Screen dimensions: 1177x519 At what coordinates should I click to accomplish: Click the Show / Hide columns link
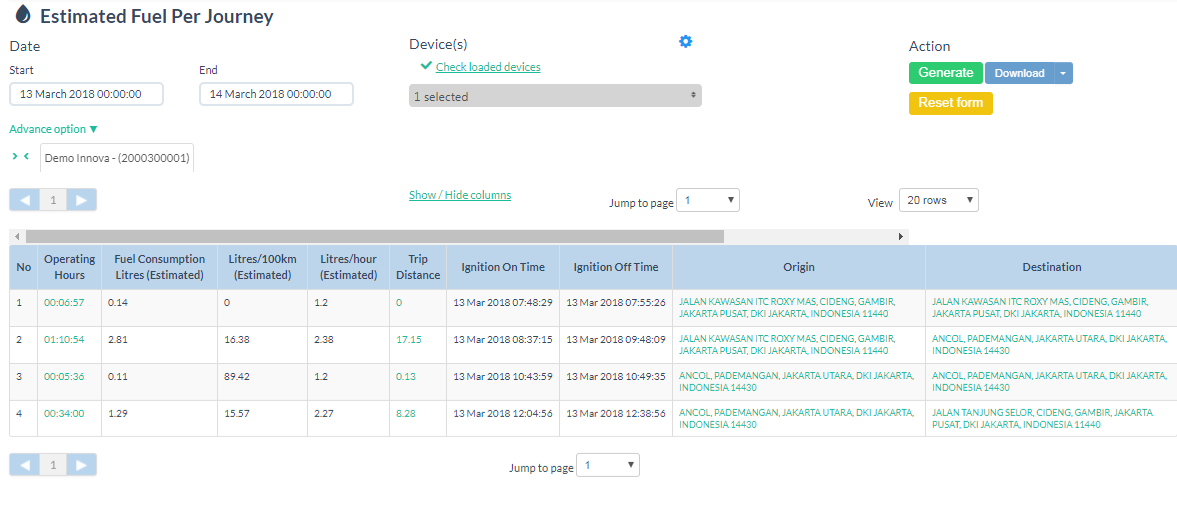click(x=460, y=195)
